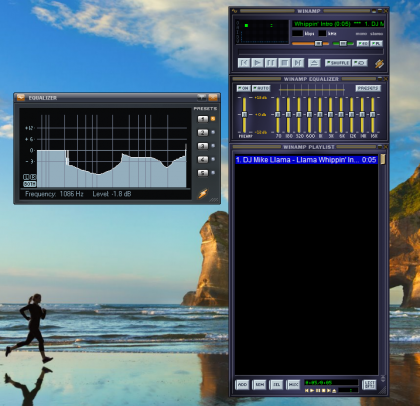Click the mini previous button in playlist
420x406 pixels.
tap(306, 390)
